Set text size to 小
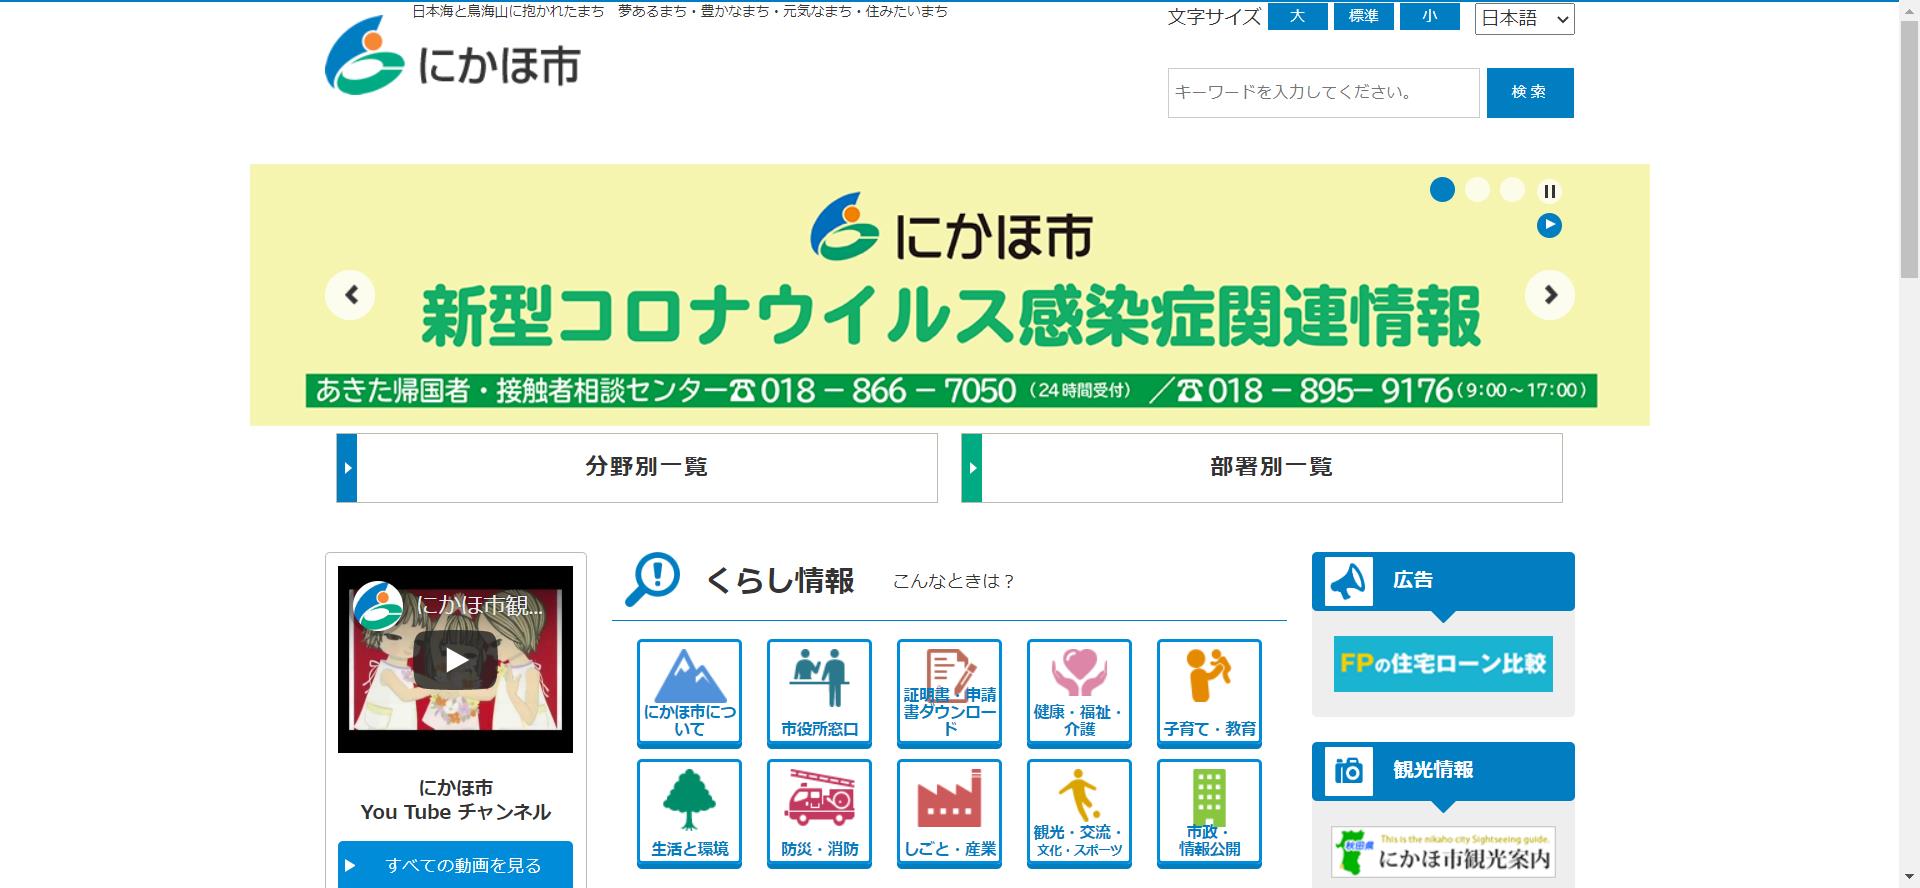The image size is (1920, 888). (x=1430, y=17)
